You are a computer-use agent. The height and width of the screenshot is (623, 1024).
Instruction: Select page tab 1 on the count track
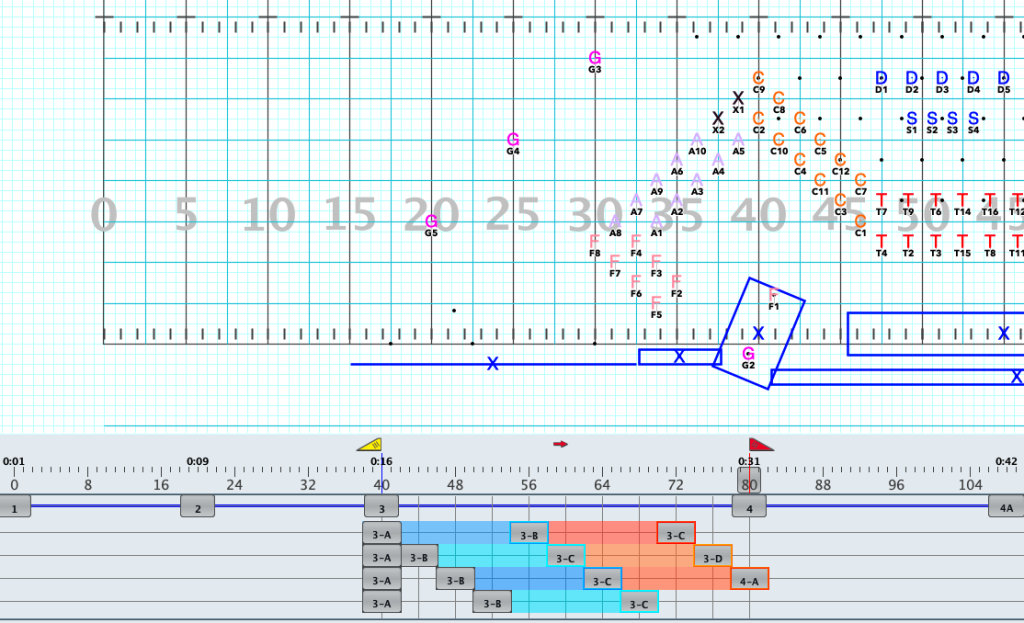coord(14,507)
